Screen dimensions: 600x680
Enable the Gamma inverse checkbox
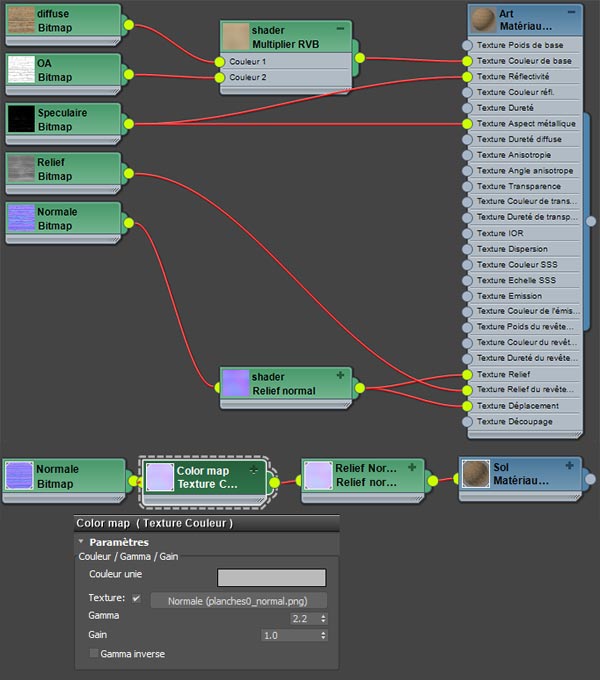(x=94, y=654)
